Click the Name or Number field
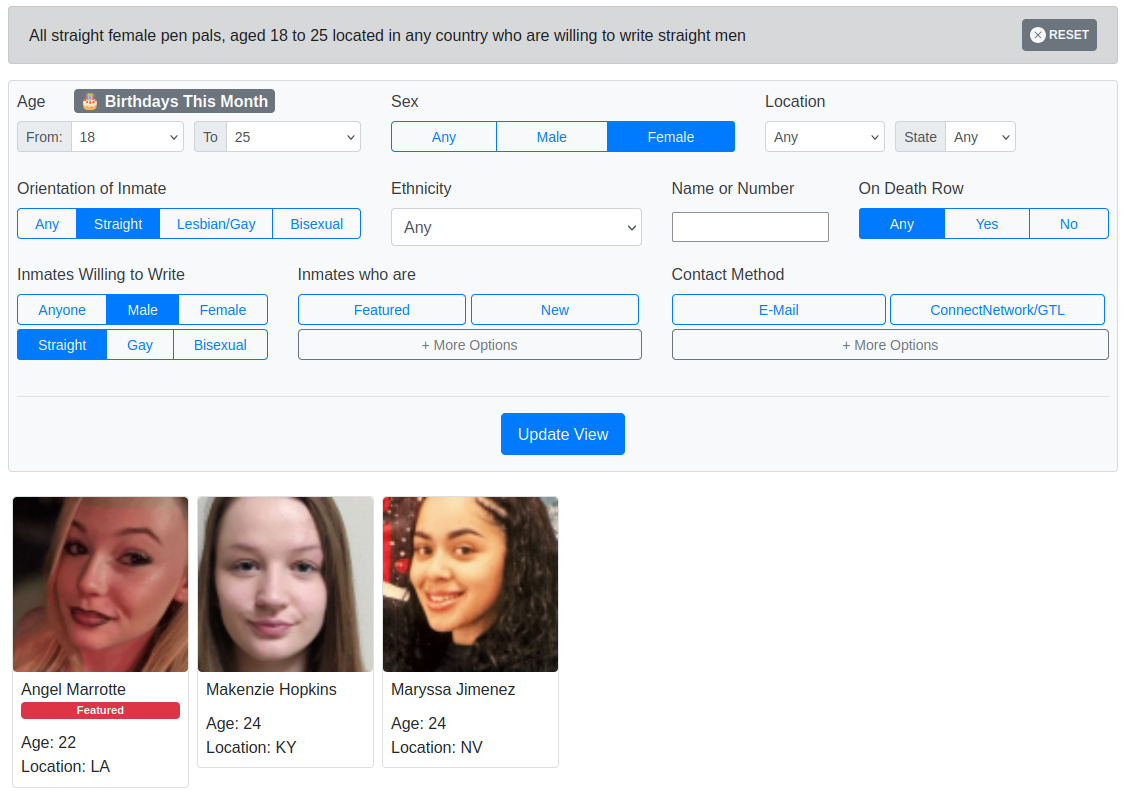1127x800 pixels. click(x=750, y=227)
